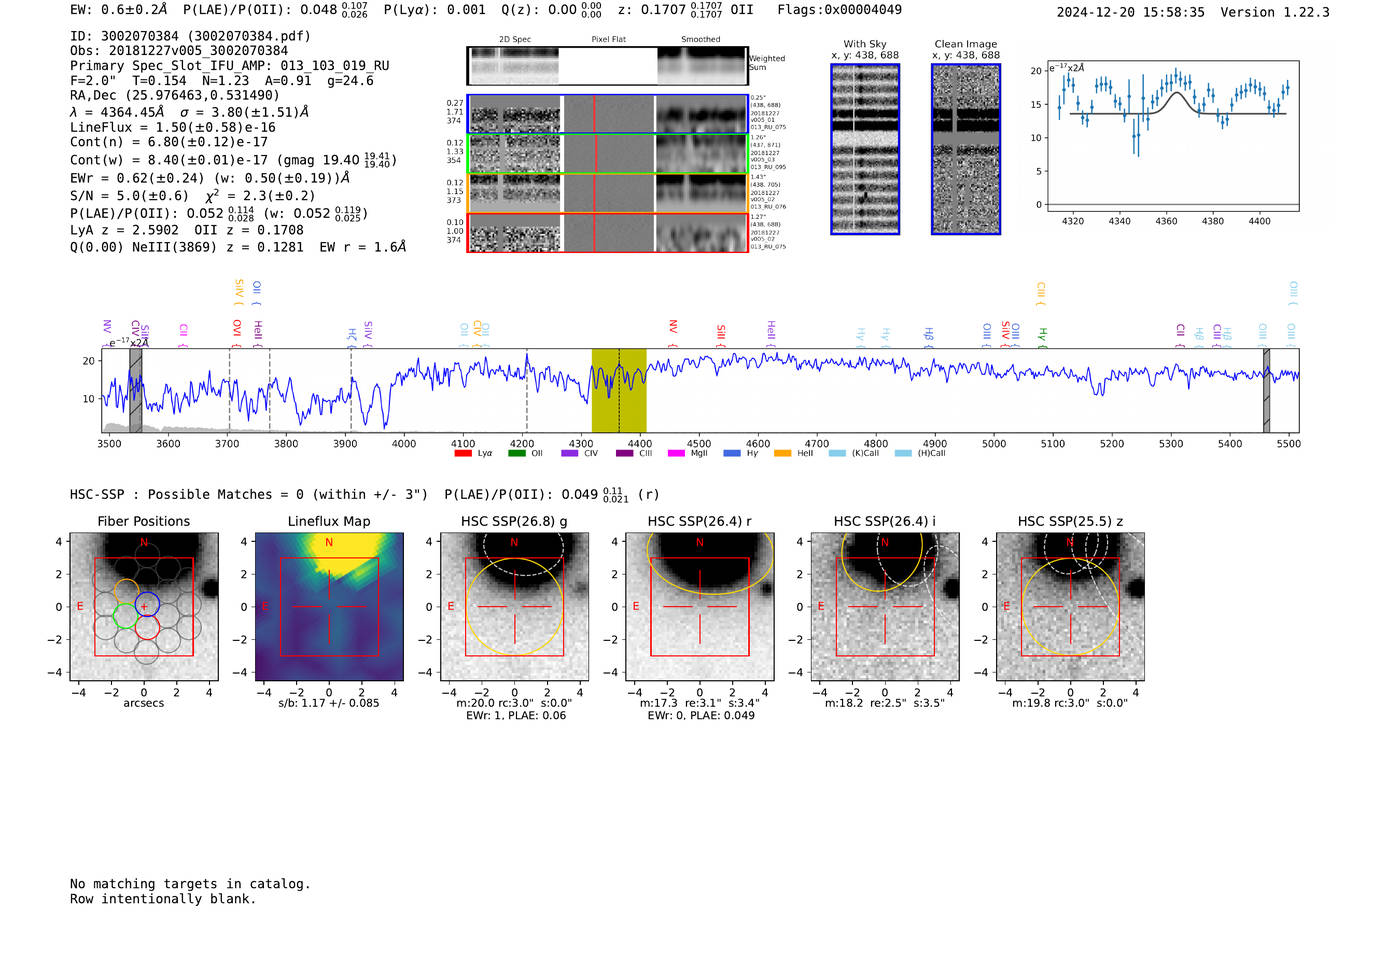Select the orange-bordered 2D fiber spectrum row
This screenshot has width=1400, height=953.
[607, 193]
